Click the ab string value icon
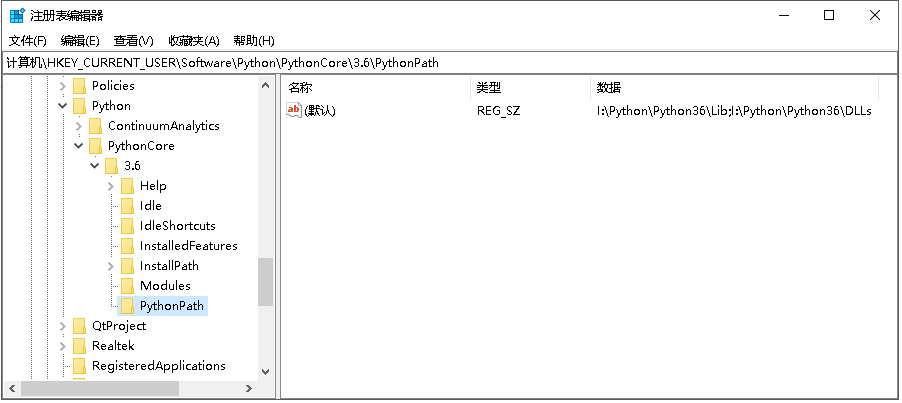The height and width of the screenshot is (403, 902). 294,111
